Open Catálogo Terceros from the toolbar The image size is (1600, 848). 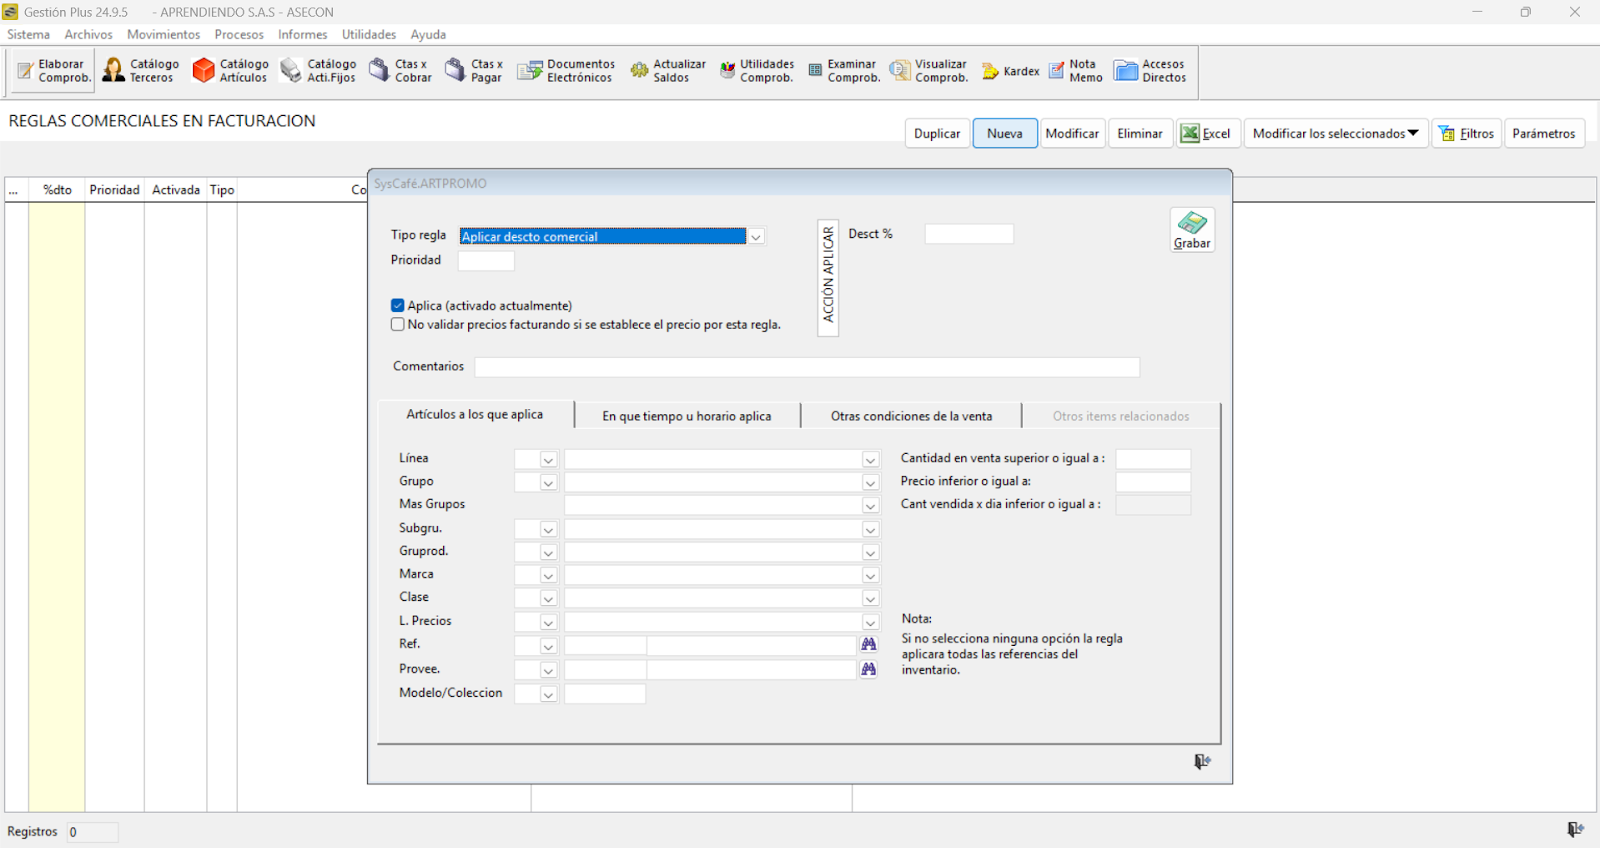pyautogui.click(x=114, y=70)
